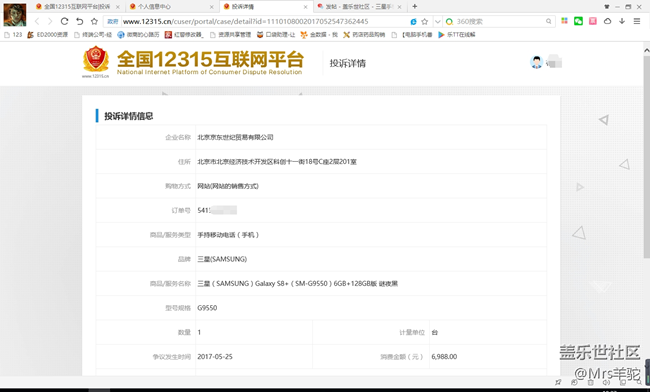Open a new tab with plus button
Screen dimensions: 650x392
click(415, 6)
